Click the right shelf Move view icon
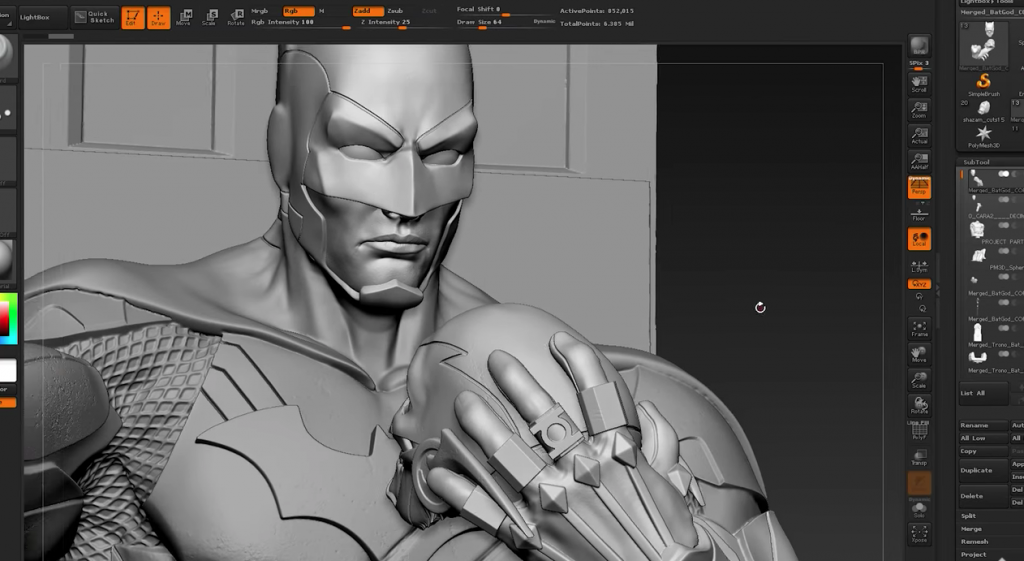This screenshot has height=561, width=1024. click(920, 355)
